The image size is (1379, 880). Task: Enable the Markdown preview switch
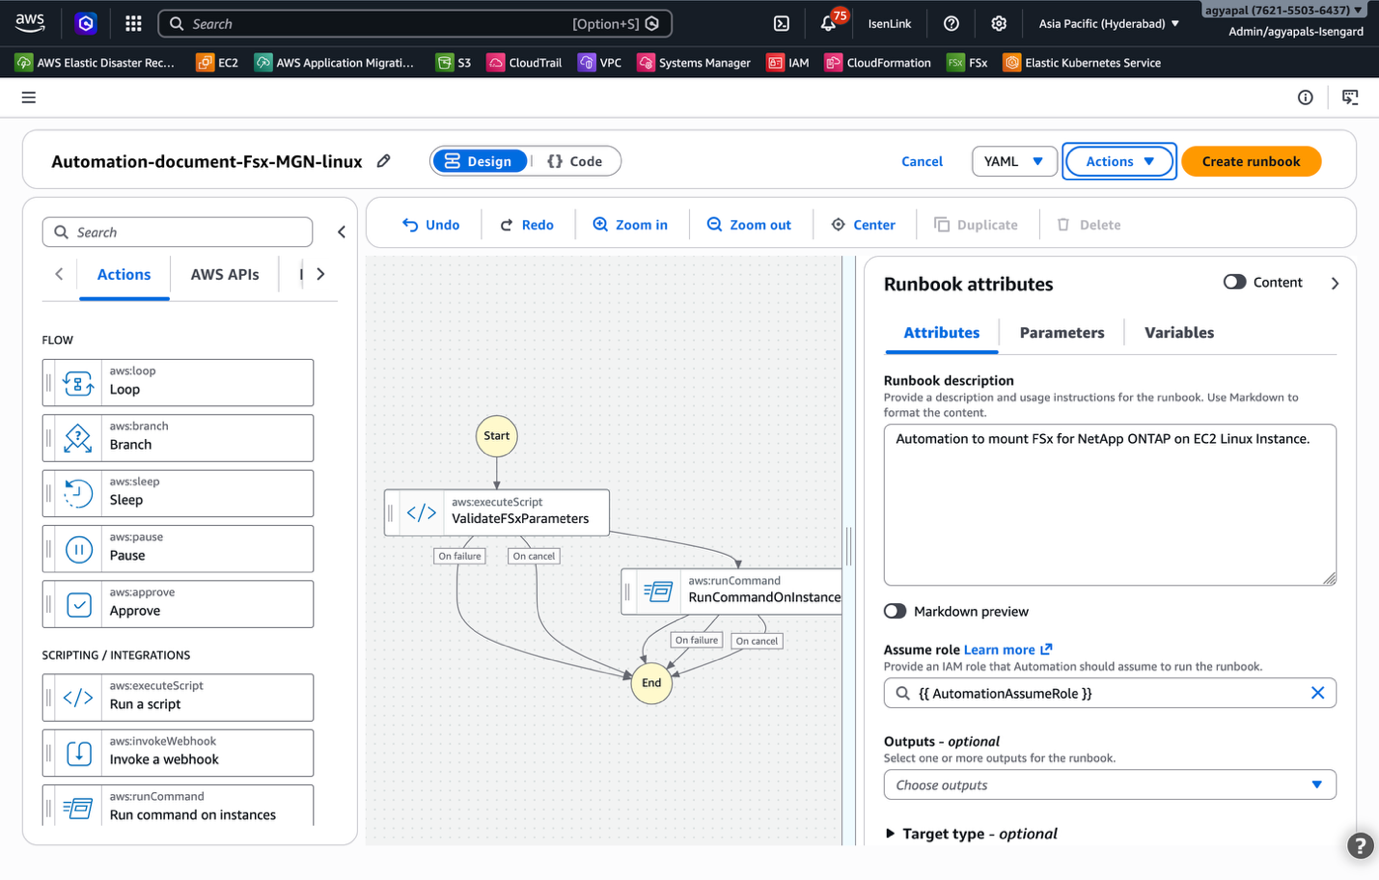895,611
